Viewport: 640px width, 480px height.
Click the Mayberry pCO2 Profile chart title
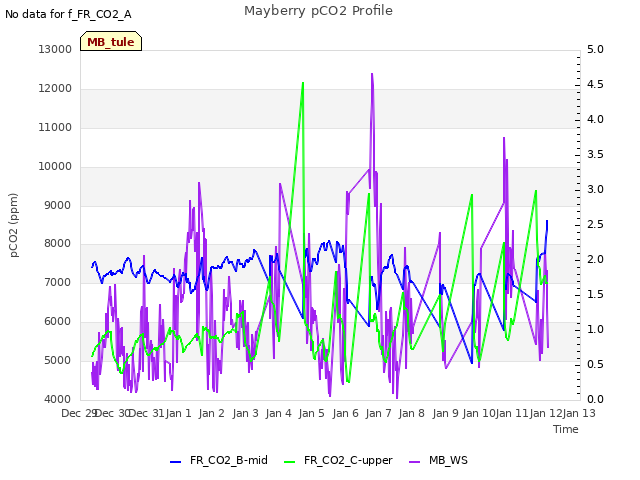318,11
